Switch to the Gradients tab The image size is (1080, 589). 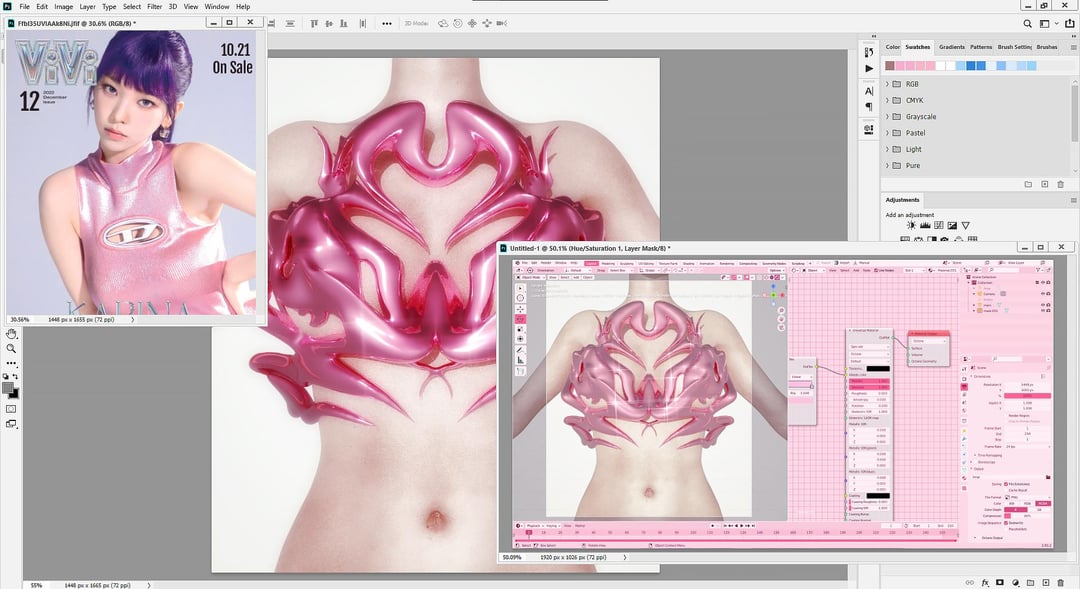[x=951, y=47]
